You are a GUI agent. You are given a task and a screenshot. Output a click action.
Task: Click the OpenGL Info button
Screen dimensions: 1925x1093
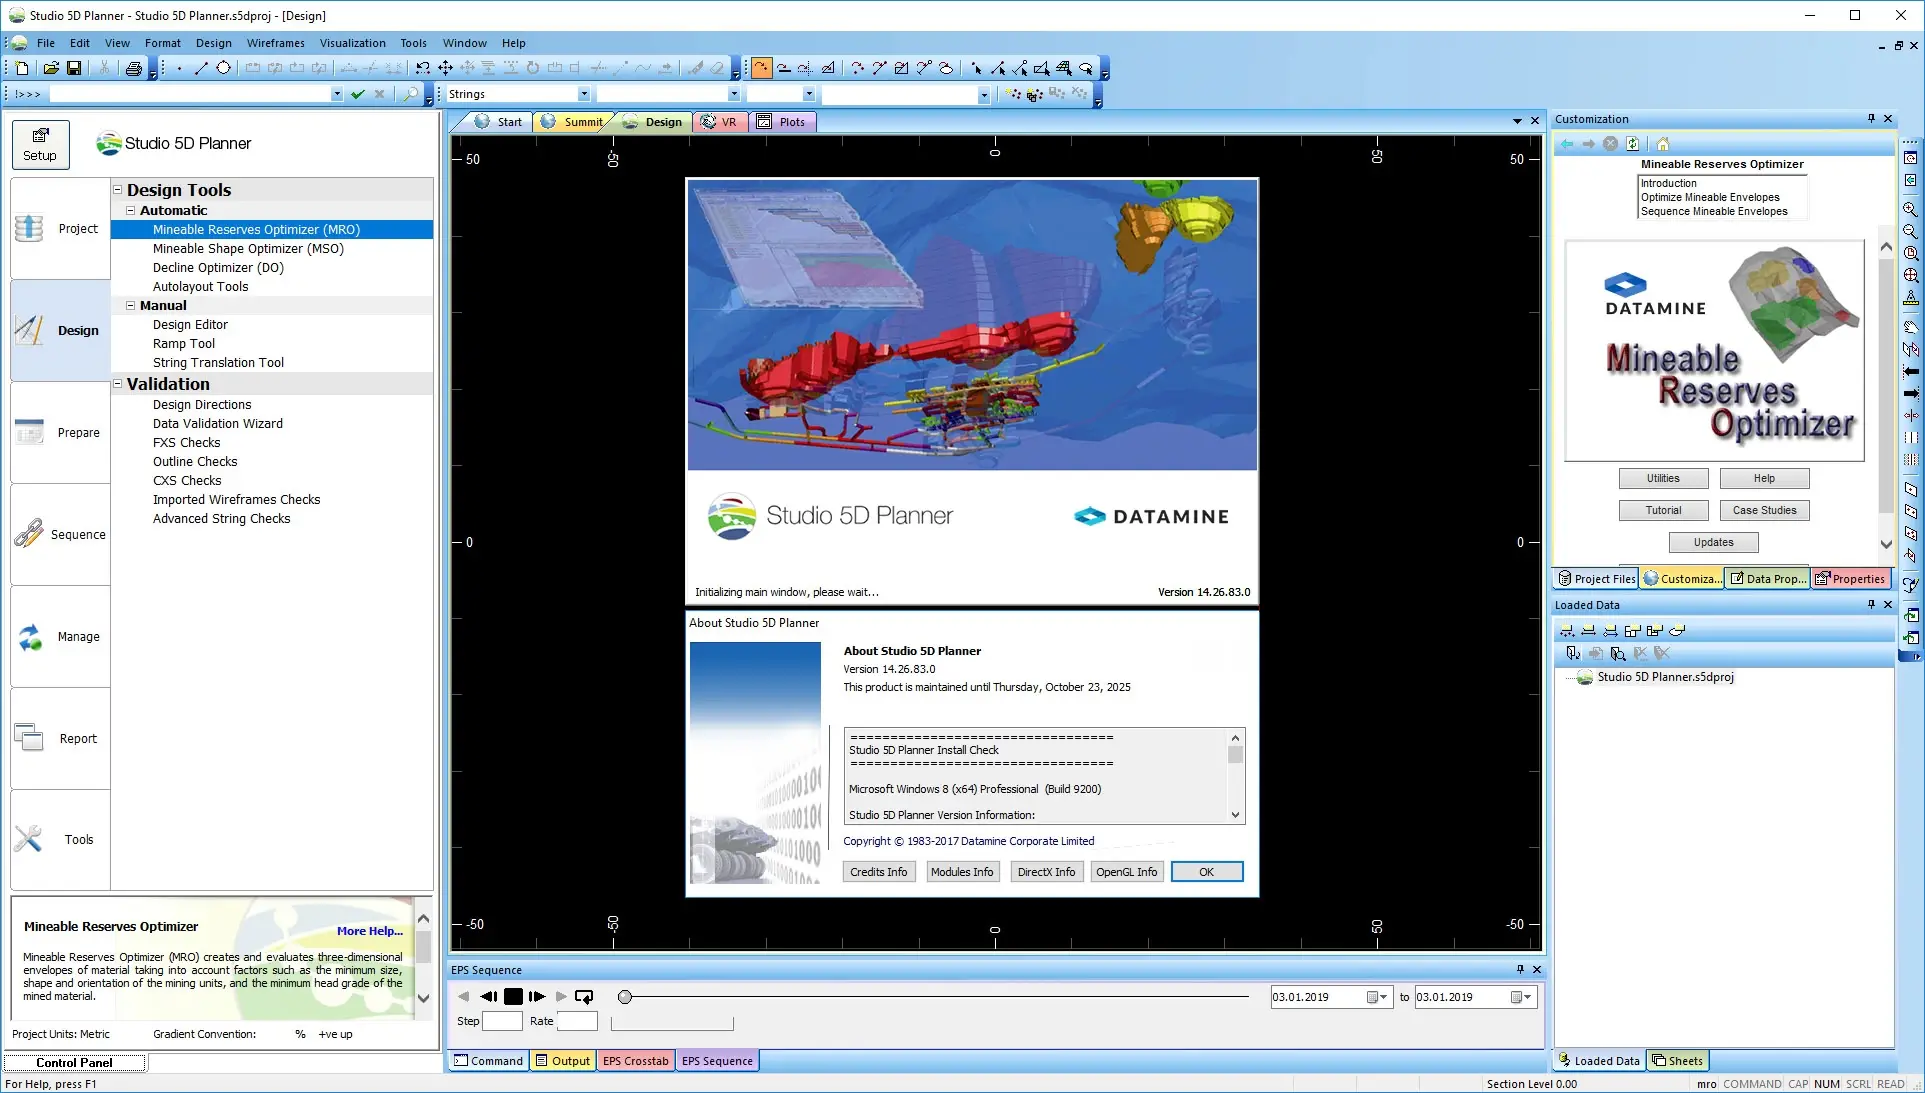1127,872
